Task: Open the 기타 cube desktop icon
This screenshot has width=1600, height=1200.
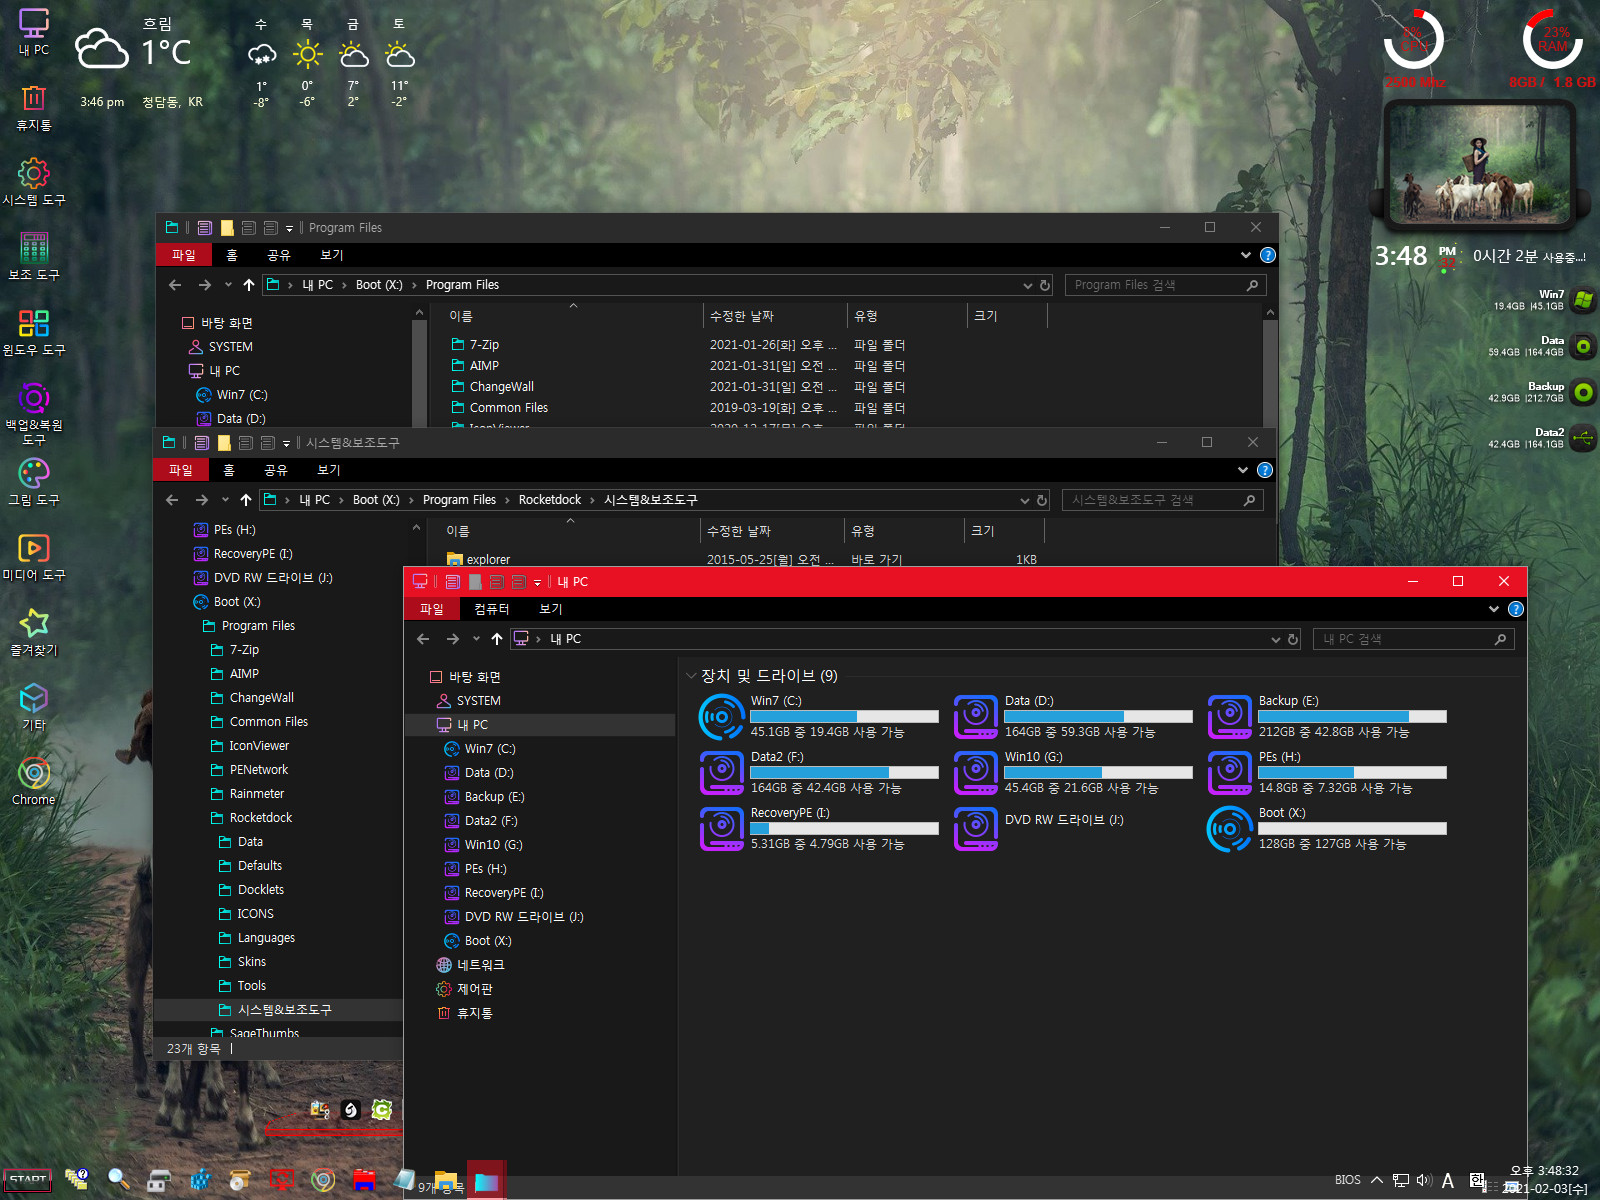Action: click(x=33, y=707)
